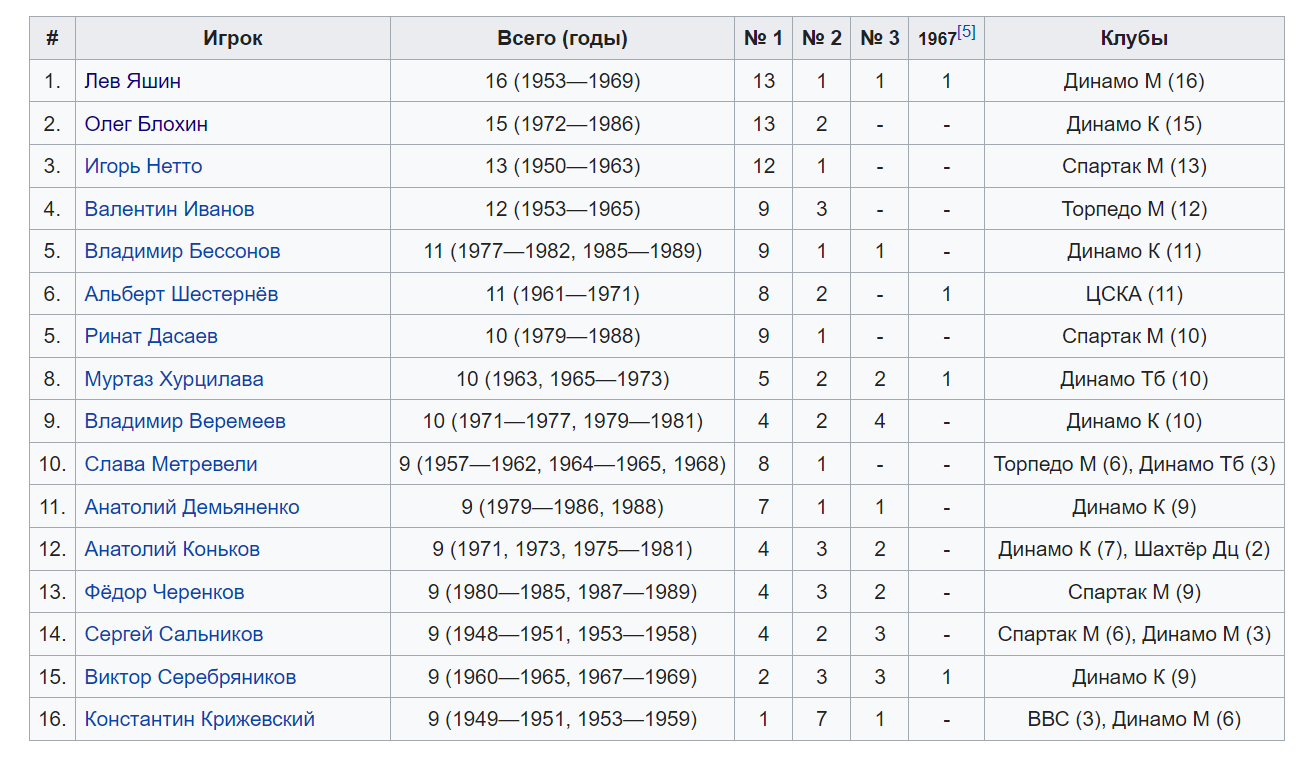
Task: Select the Игрок column header
Action: click(x=232, y=38)
